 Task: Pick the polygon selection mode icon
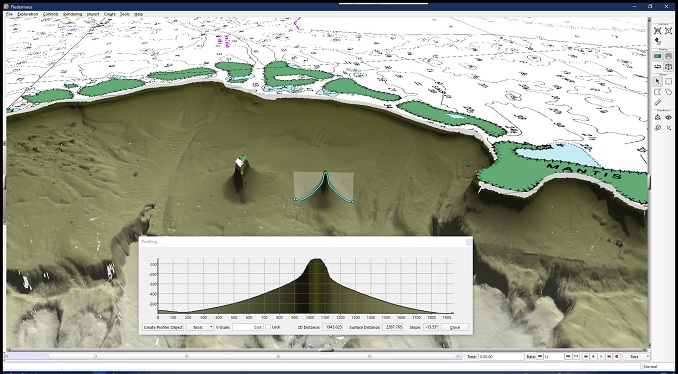(658, 92)
